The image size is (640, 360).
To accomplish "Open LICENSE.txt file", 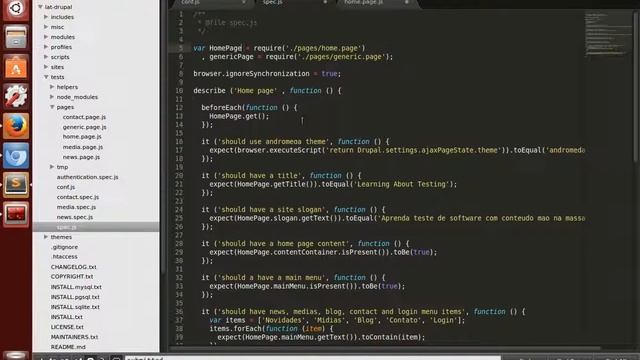I will [67, 327].
